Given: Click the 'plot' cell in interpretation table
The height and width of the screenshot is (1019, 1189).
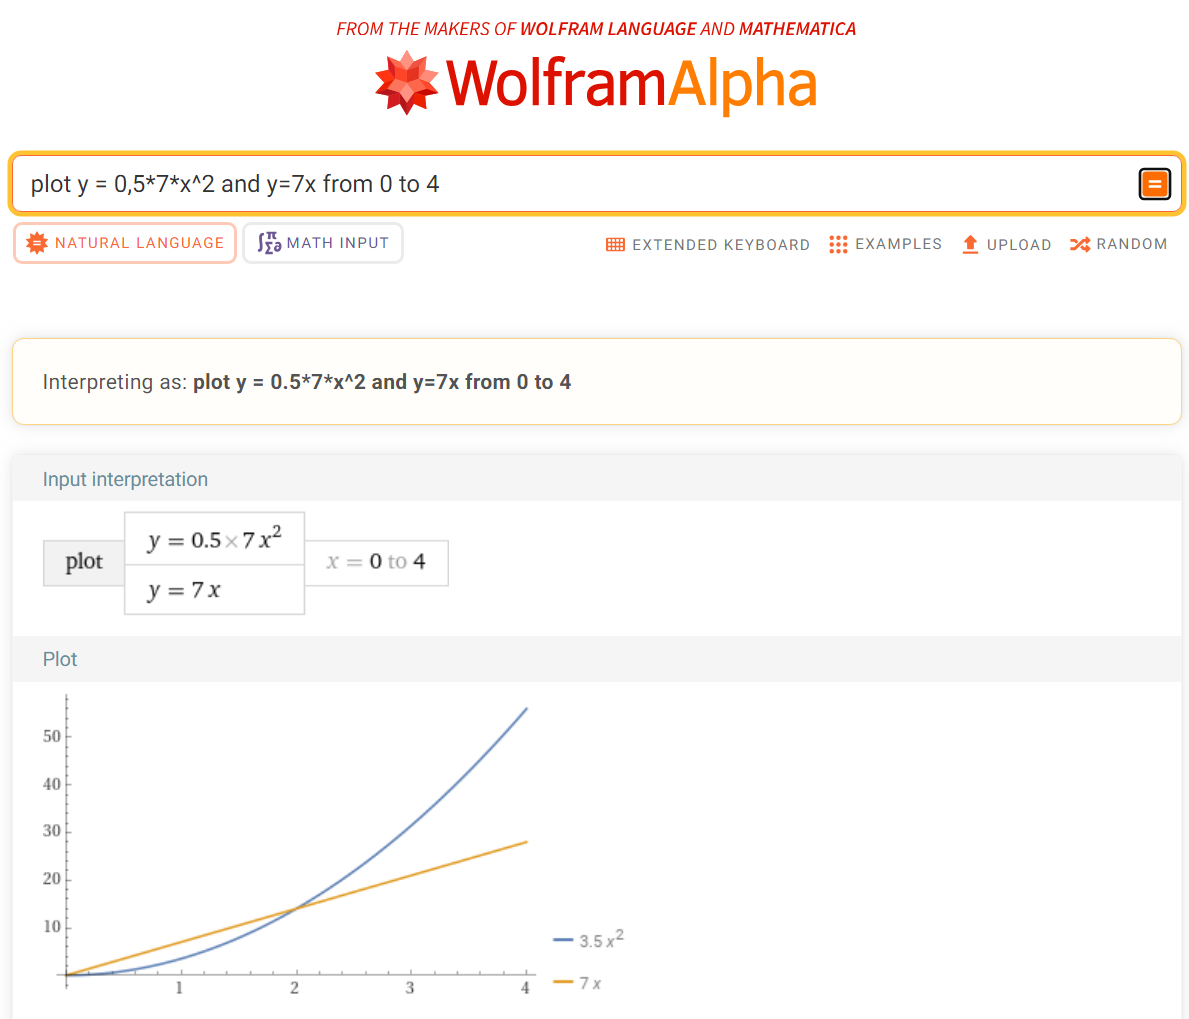Looking at the screenshot, I should pos(83,563).
